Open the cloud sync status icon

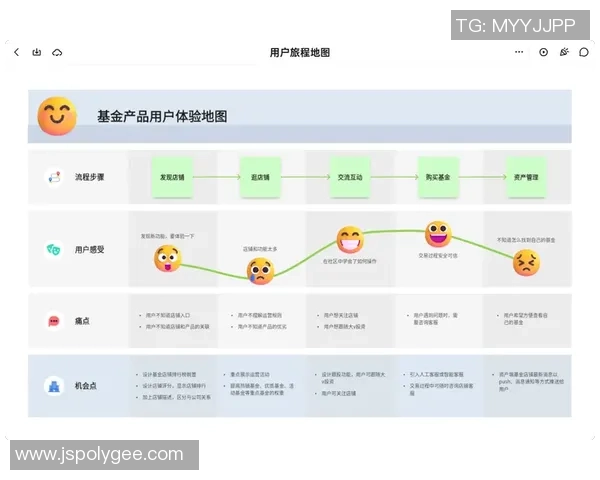tap(57, 52)
